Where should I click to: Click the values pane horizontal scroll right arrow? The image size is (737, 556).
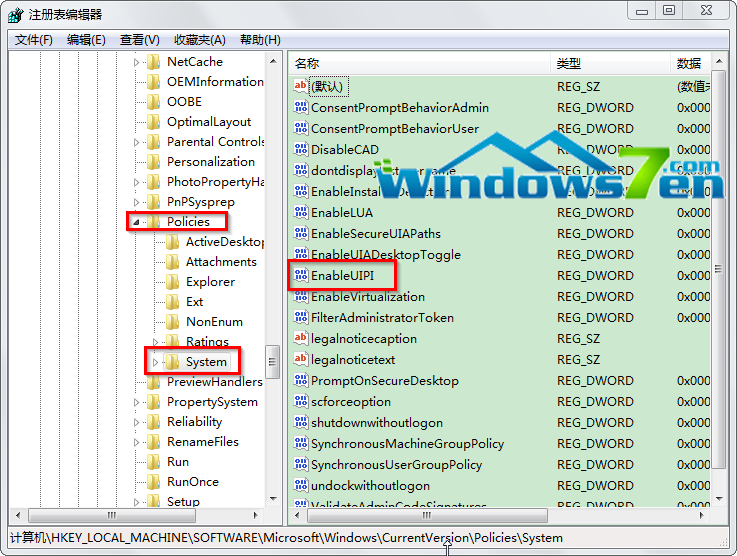(x=701, y=515)
